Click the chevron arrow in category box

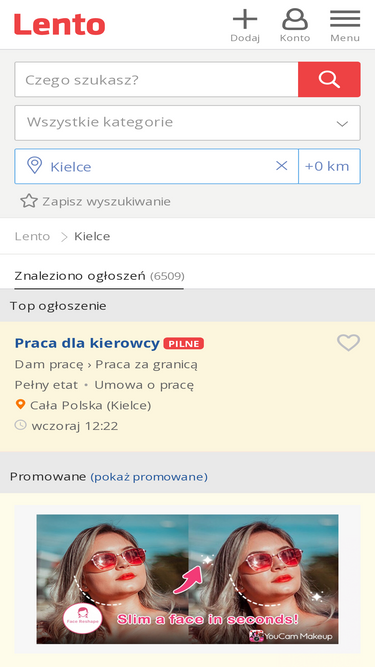pos(342,124)
